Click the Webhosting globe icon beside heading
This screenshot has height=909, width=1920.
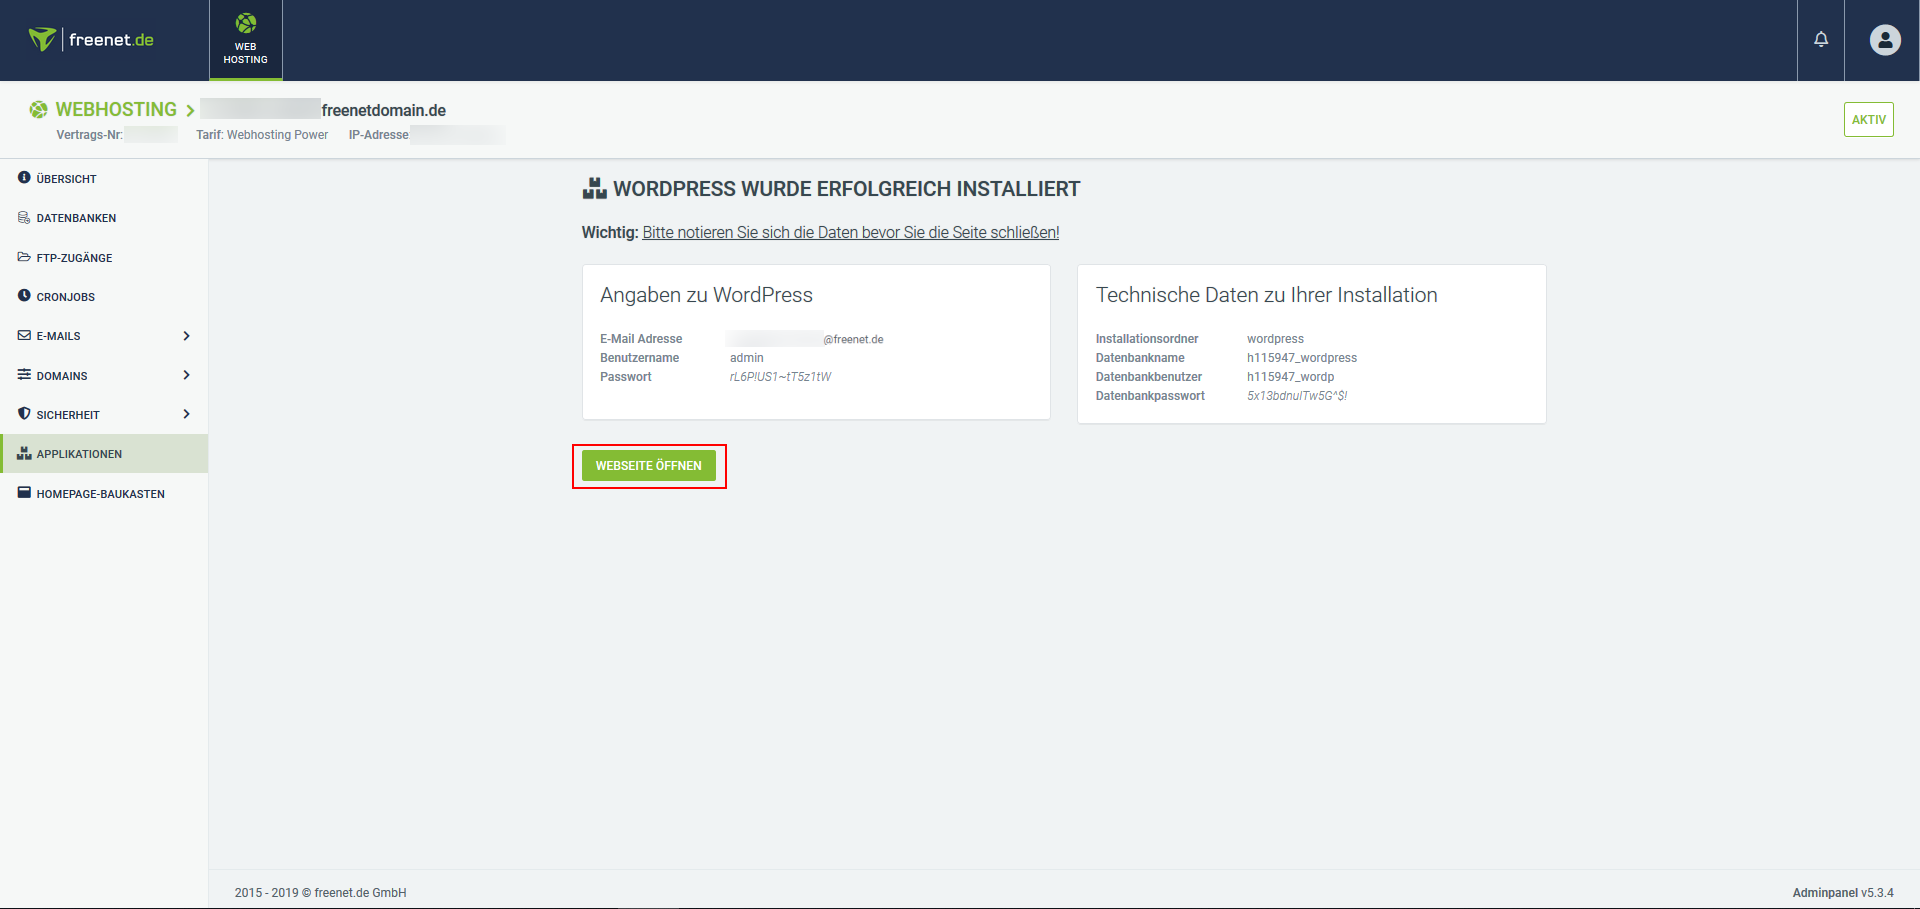tap(38, 109)
